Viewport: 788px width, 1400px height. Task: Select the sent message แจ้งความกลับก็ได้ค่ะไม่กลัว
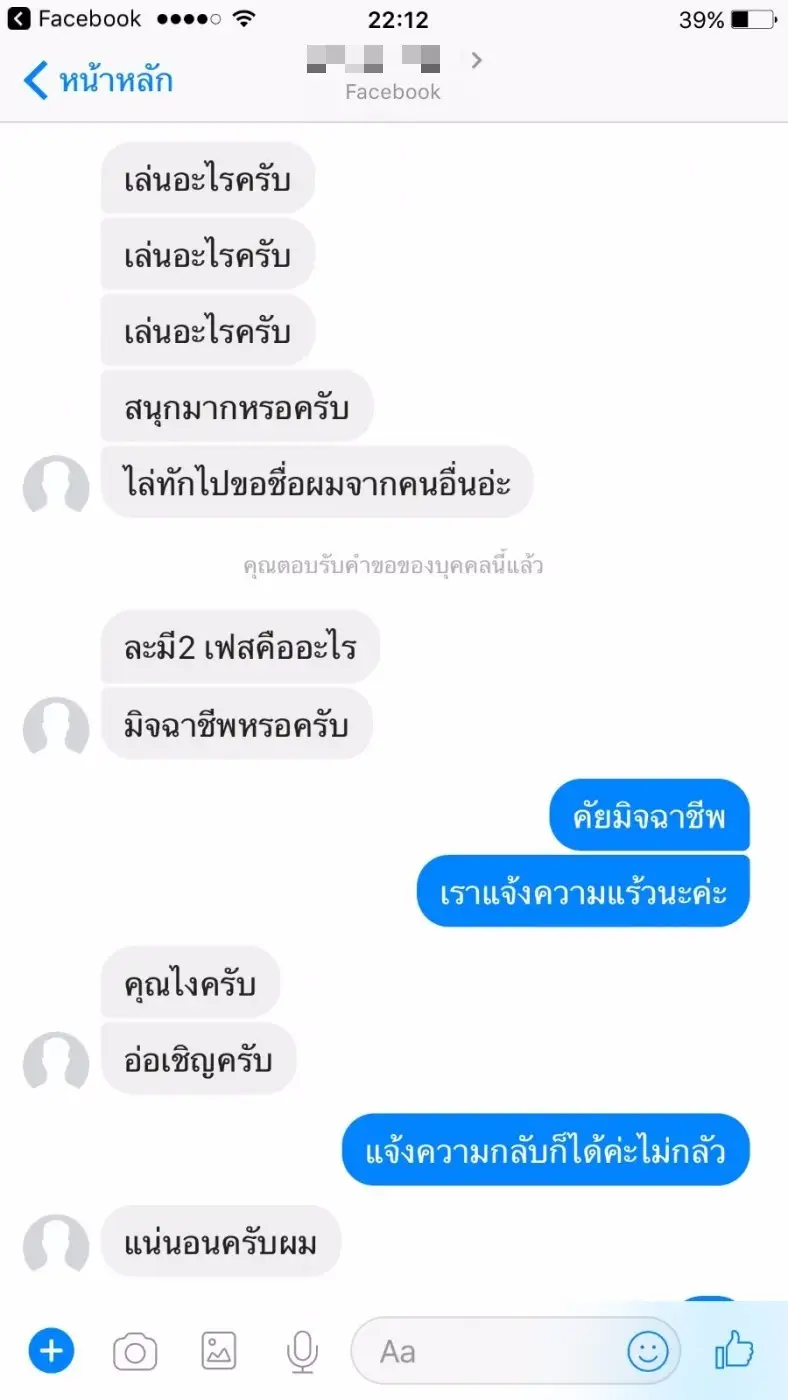pos(546,1150)
